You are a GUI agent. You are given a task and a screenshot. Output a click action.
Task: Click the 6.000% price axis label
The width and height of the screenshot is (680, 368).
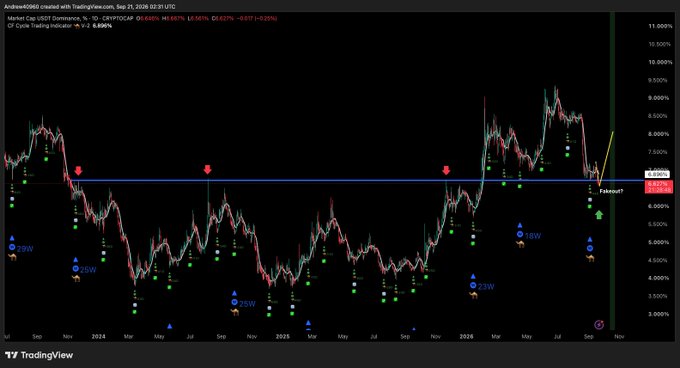pos(658,206)
